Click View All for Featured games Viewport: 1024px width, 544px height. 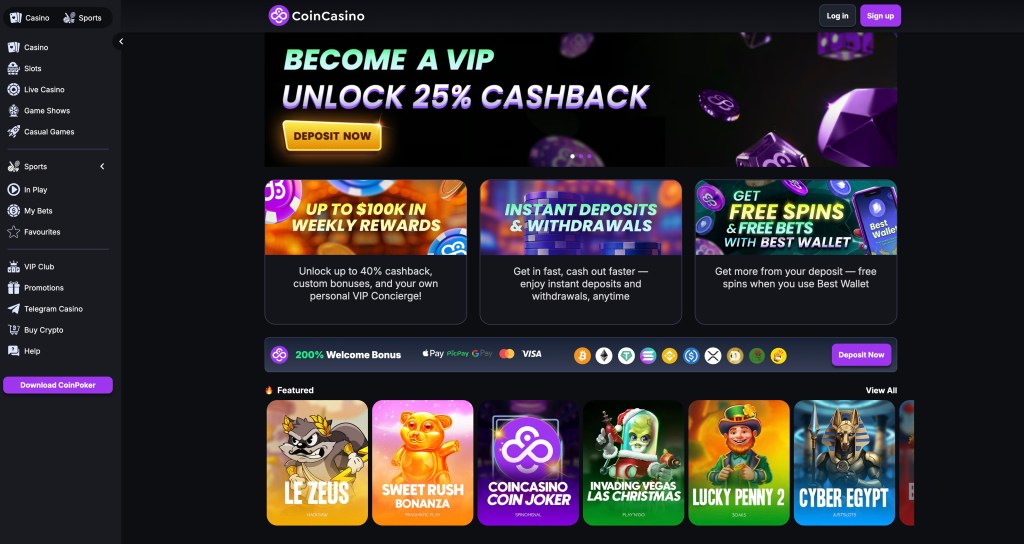coord(881,391)
